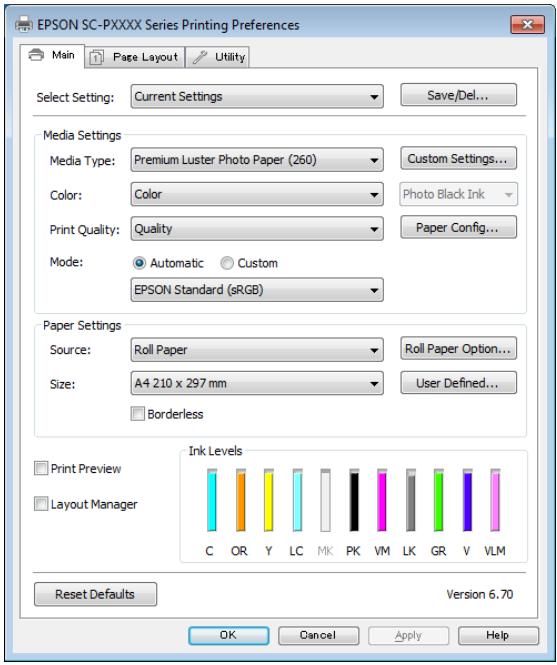Click the Vivid Magenta (VM) ink bar
The width and height of the screenshot is (557, 665).
click(382, 500)
